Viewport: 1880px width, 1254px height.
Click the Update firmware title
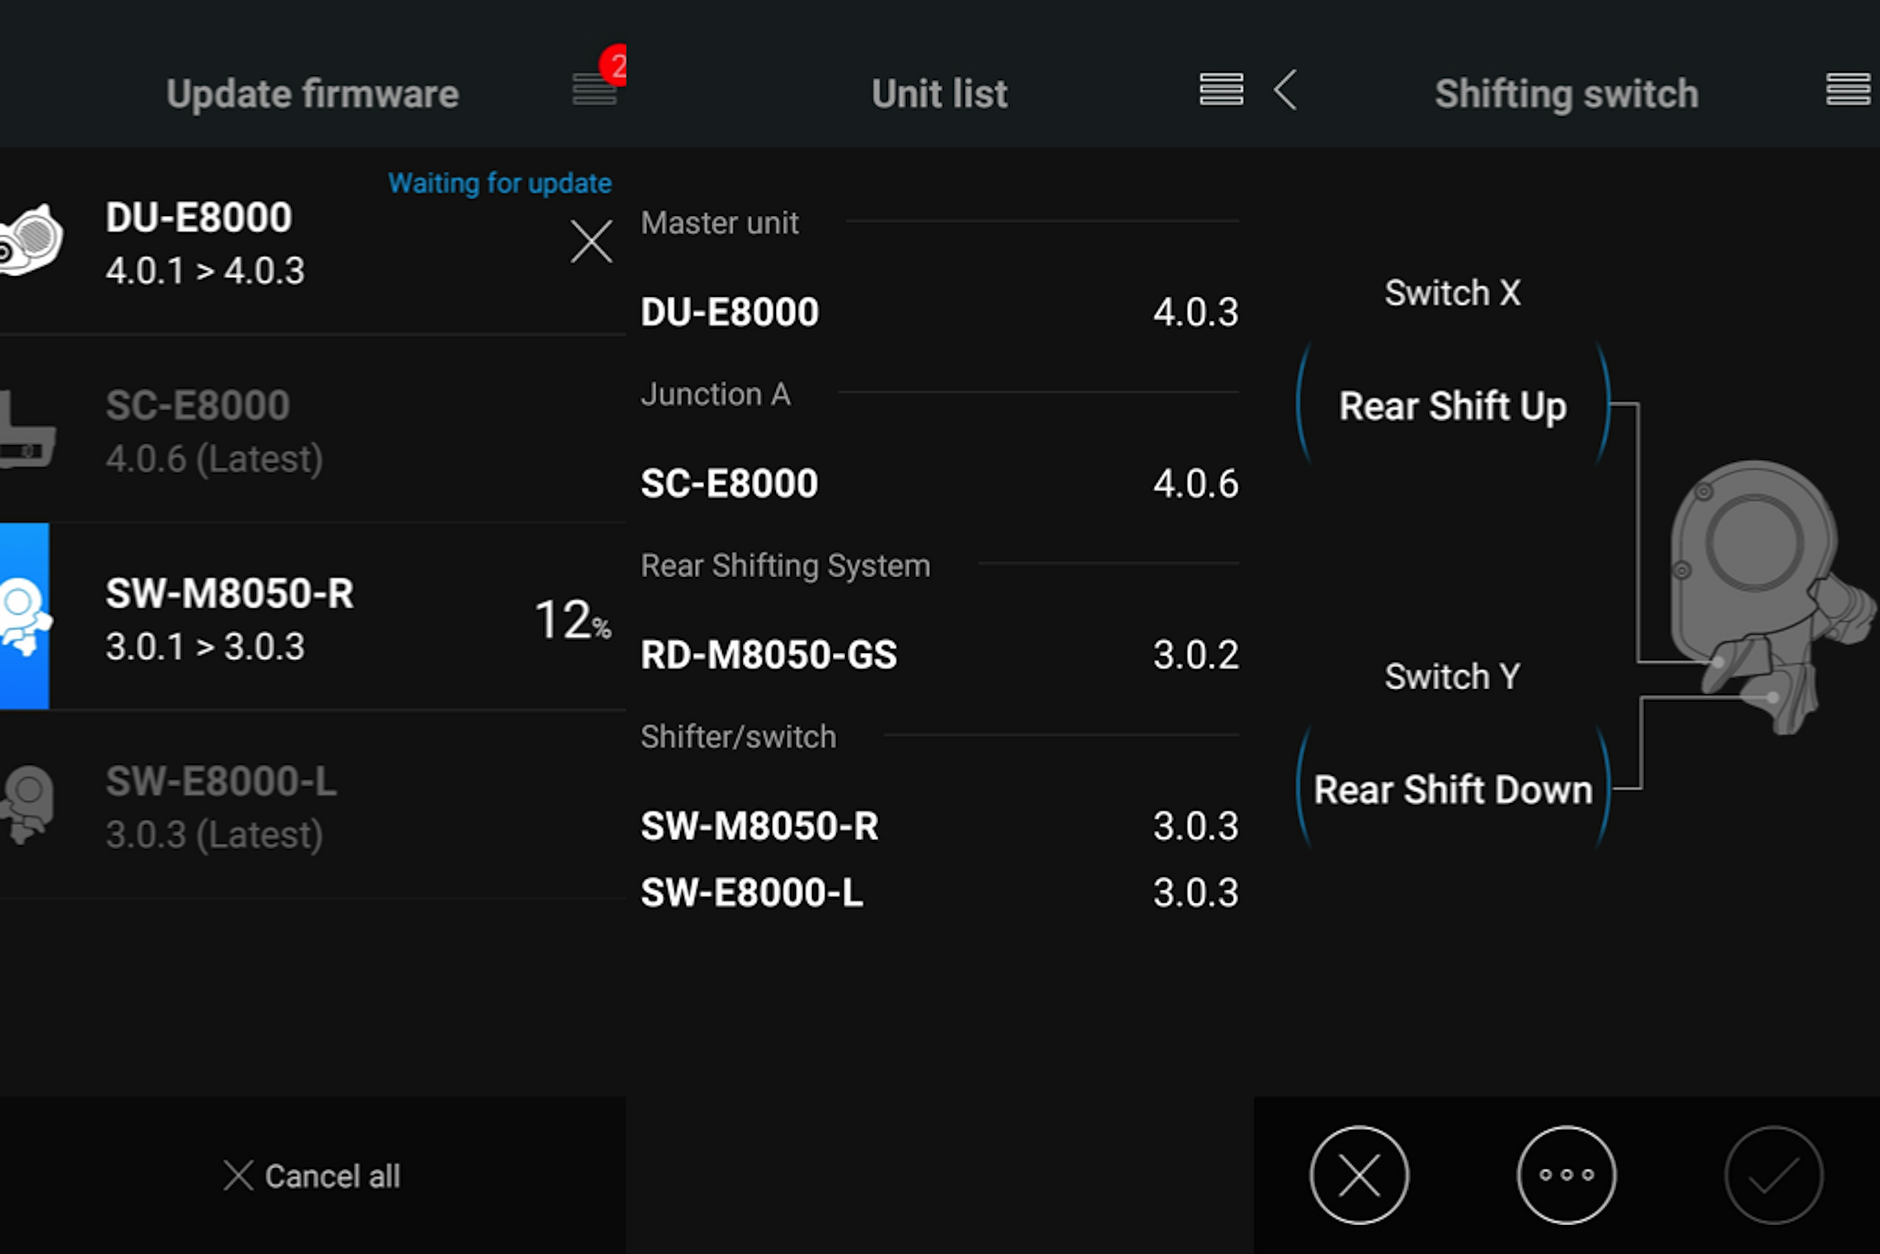point(313,94)
